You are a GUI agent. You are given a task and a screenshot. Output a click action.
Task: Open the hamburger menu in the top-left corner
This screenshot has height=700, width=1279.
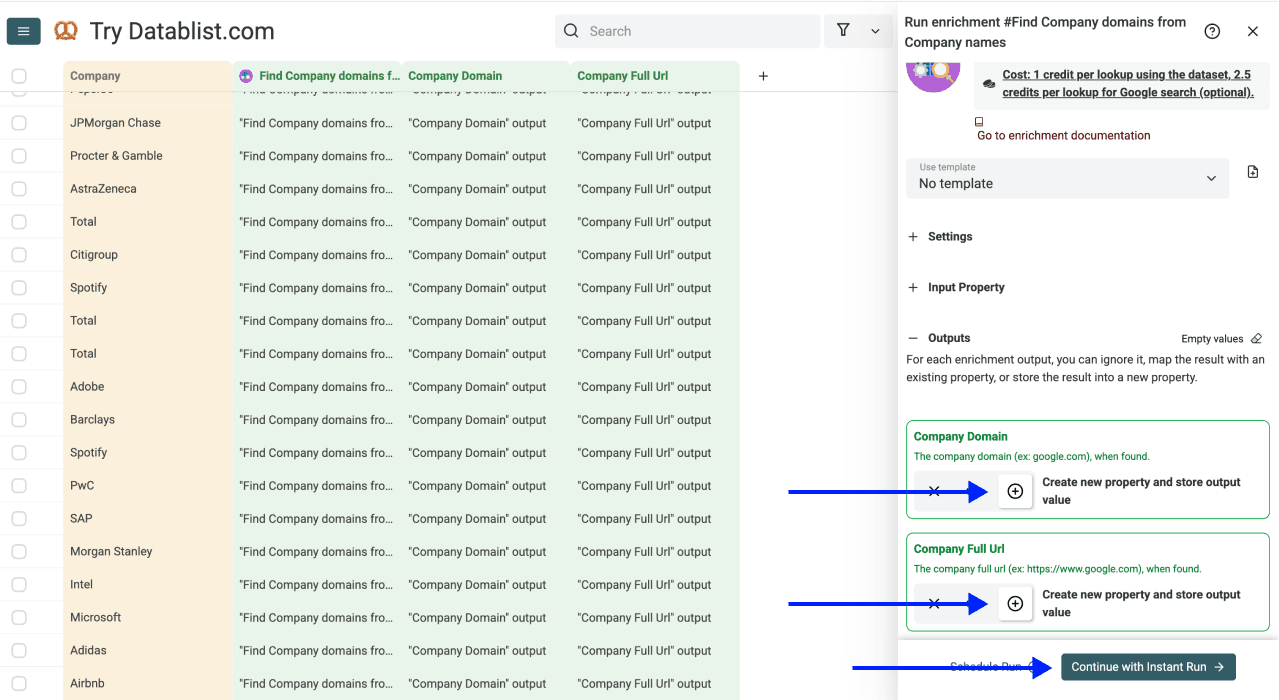(x=23, y=30)
